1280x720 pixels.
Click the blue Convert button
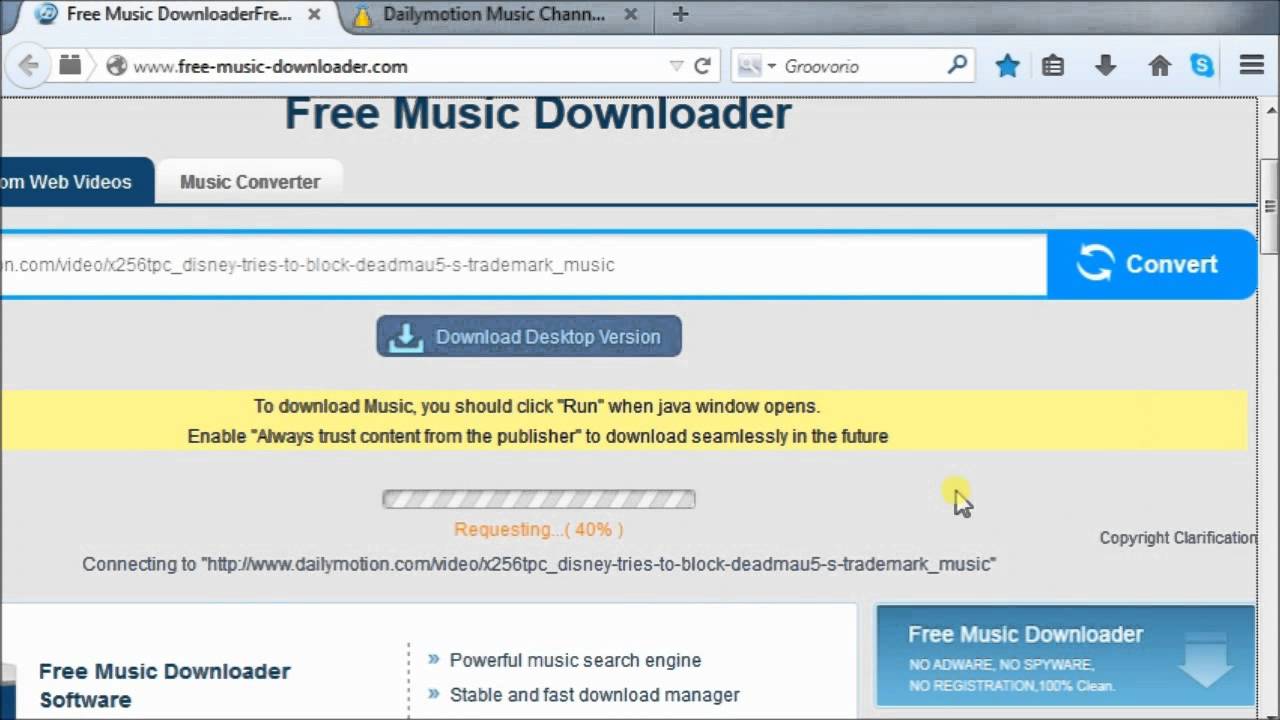tap(1151, 264)
